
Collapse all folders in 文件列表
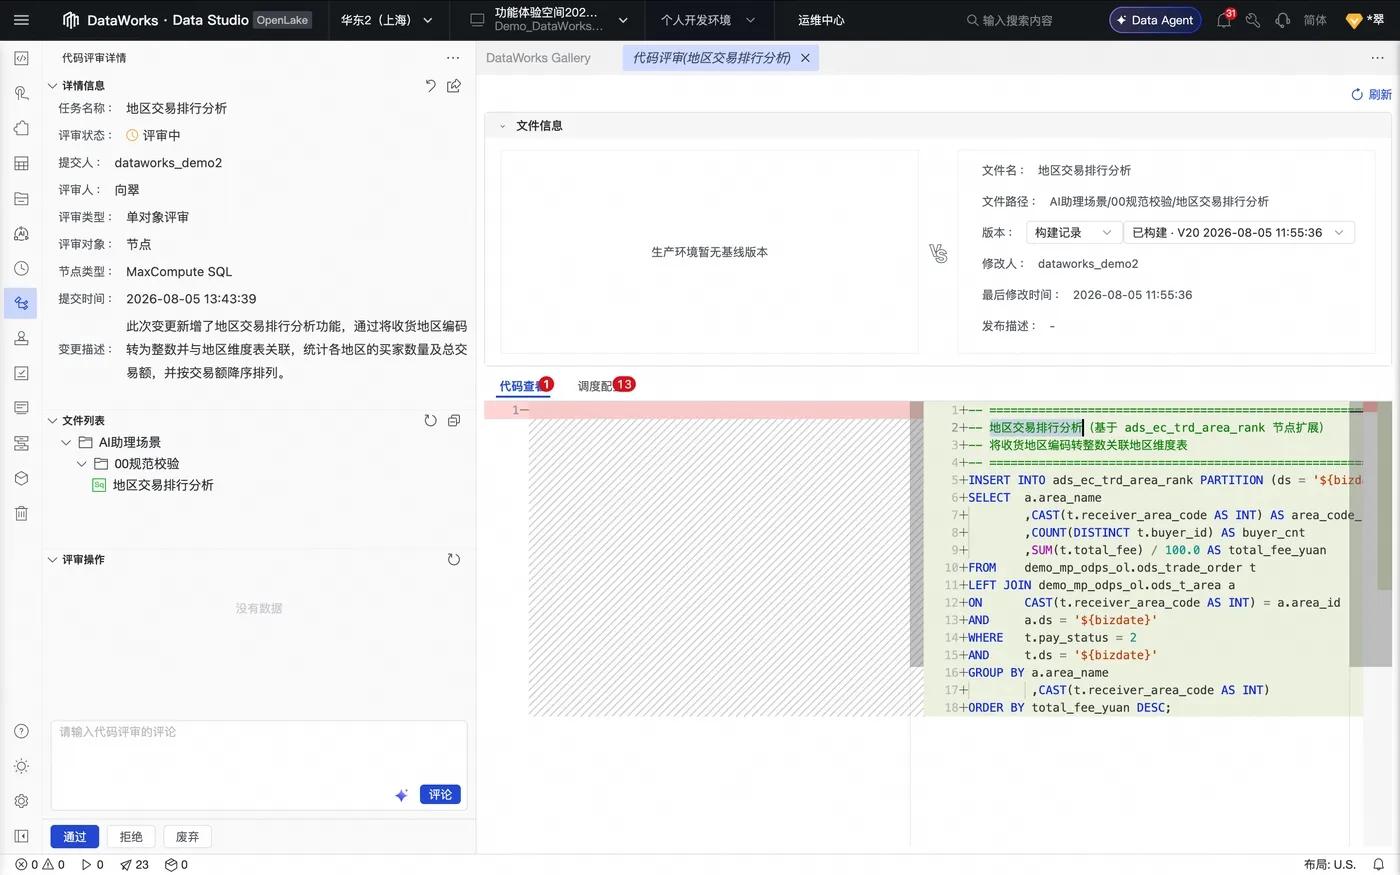(x=454, y=421)
